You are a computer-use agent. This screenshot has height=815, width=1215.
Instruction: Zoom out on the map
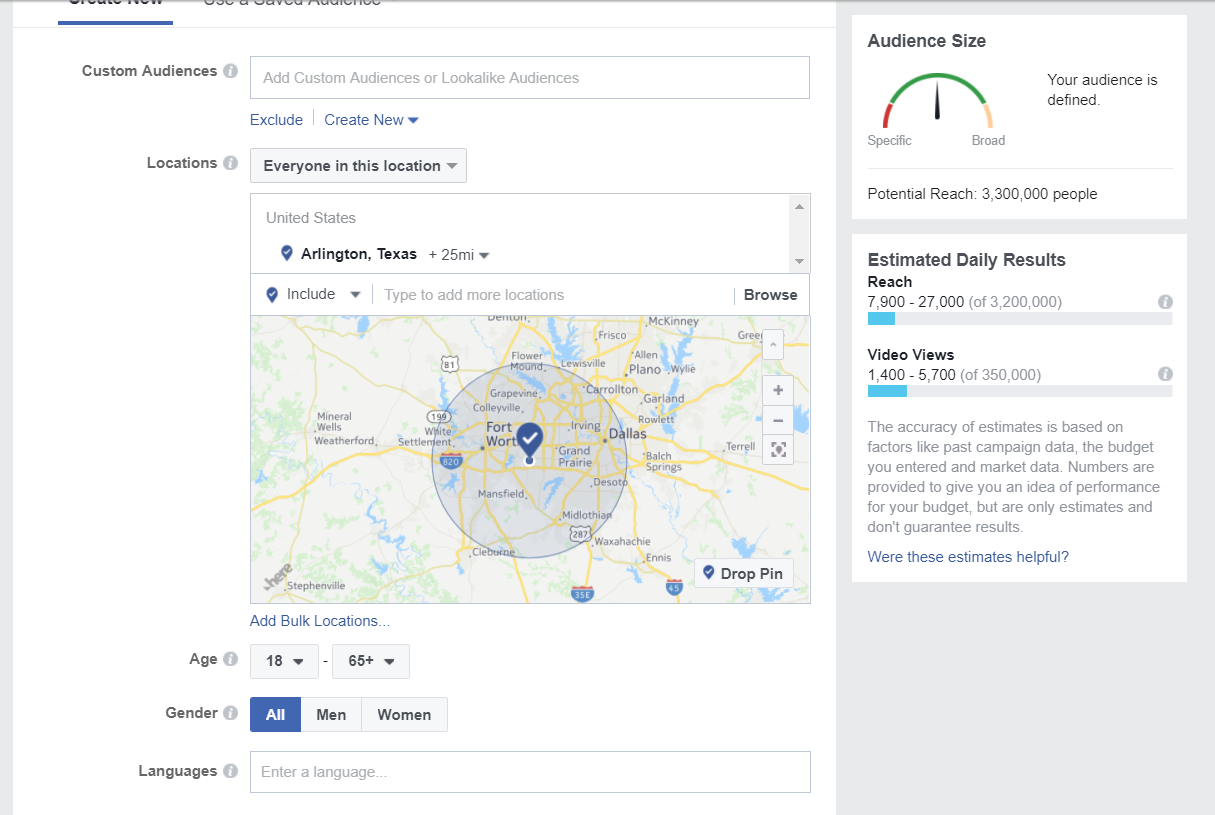coord(778,420)
